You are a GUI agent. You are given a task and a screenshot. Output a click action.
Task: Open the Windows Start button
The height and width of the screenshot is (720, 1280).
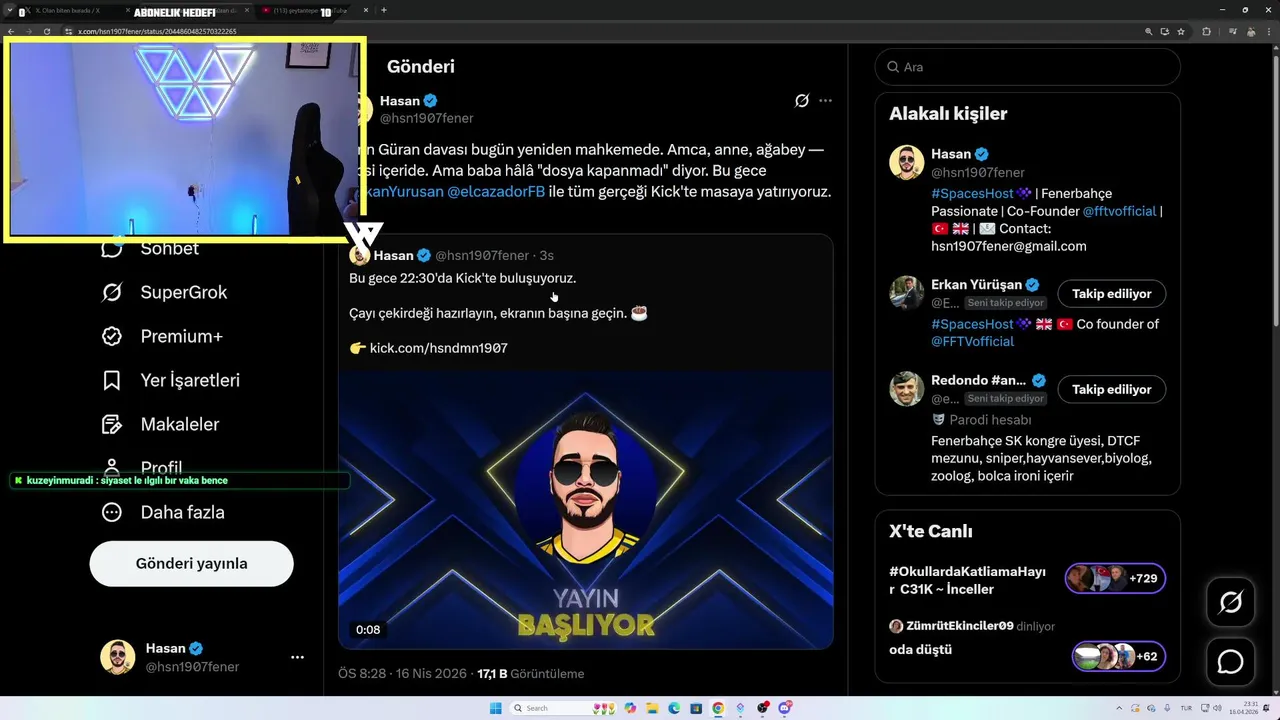[x=496, y=708]
